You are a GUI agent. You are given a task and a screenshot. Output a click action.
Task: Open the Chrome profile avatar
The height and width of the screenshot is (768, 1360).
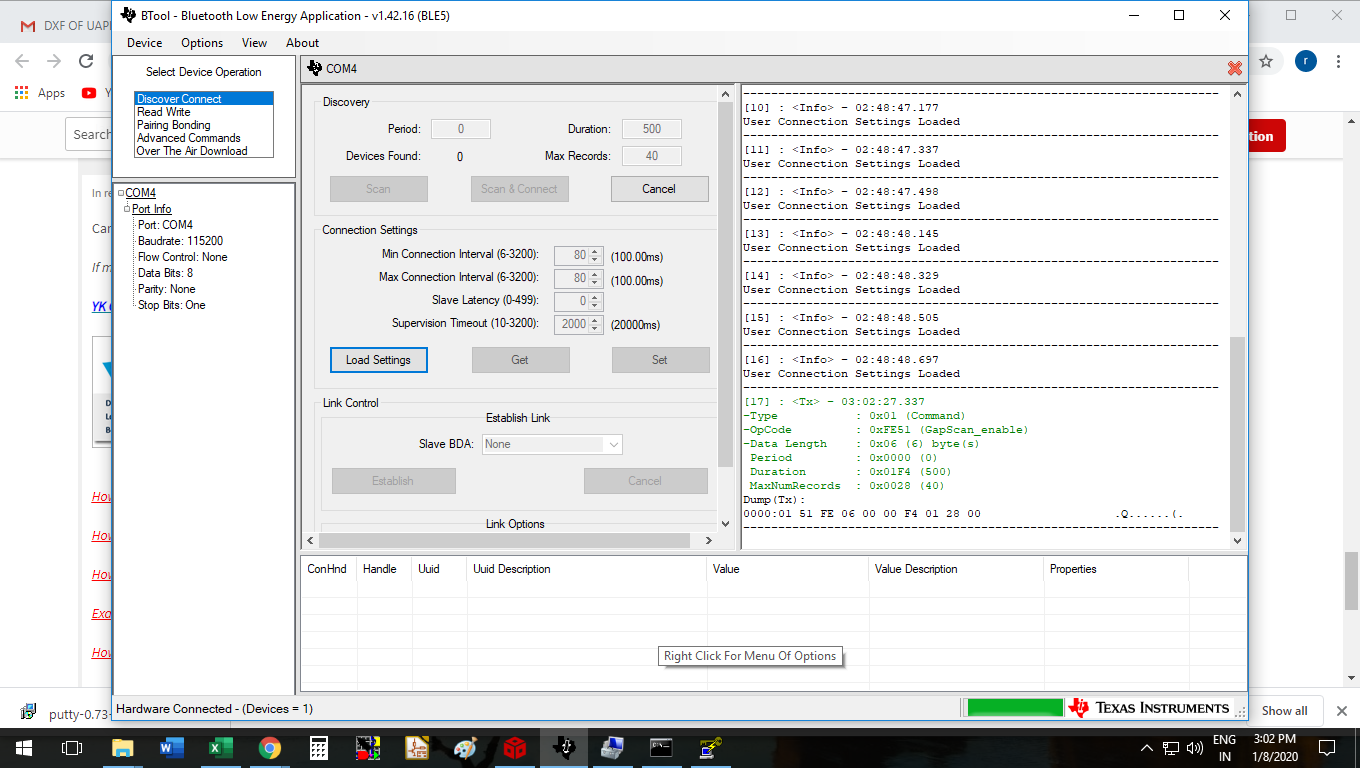pos(1306,61)
